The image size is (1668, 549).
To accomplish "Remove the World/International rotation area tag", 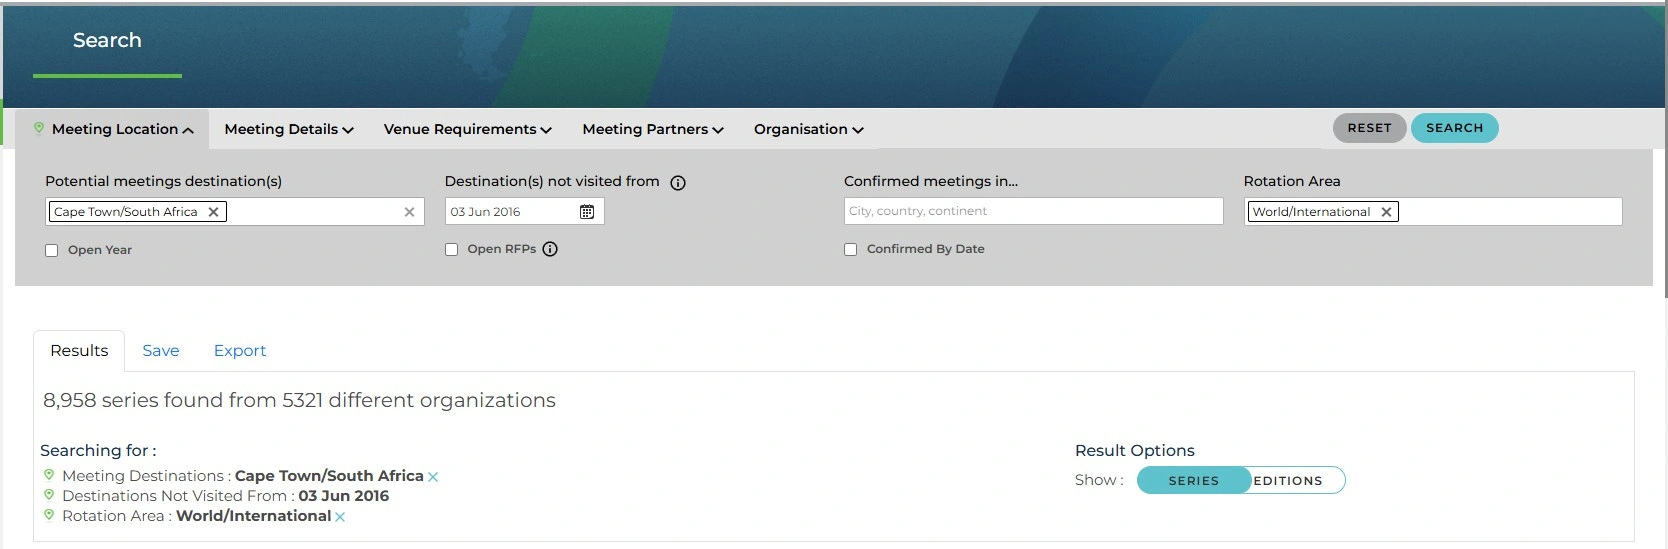I will point(1386,212).
